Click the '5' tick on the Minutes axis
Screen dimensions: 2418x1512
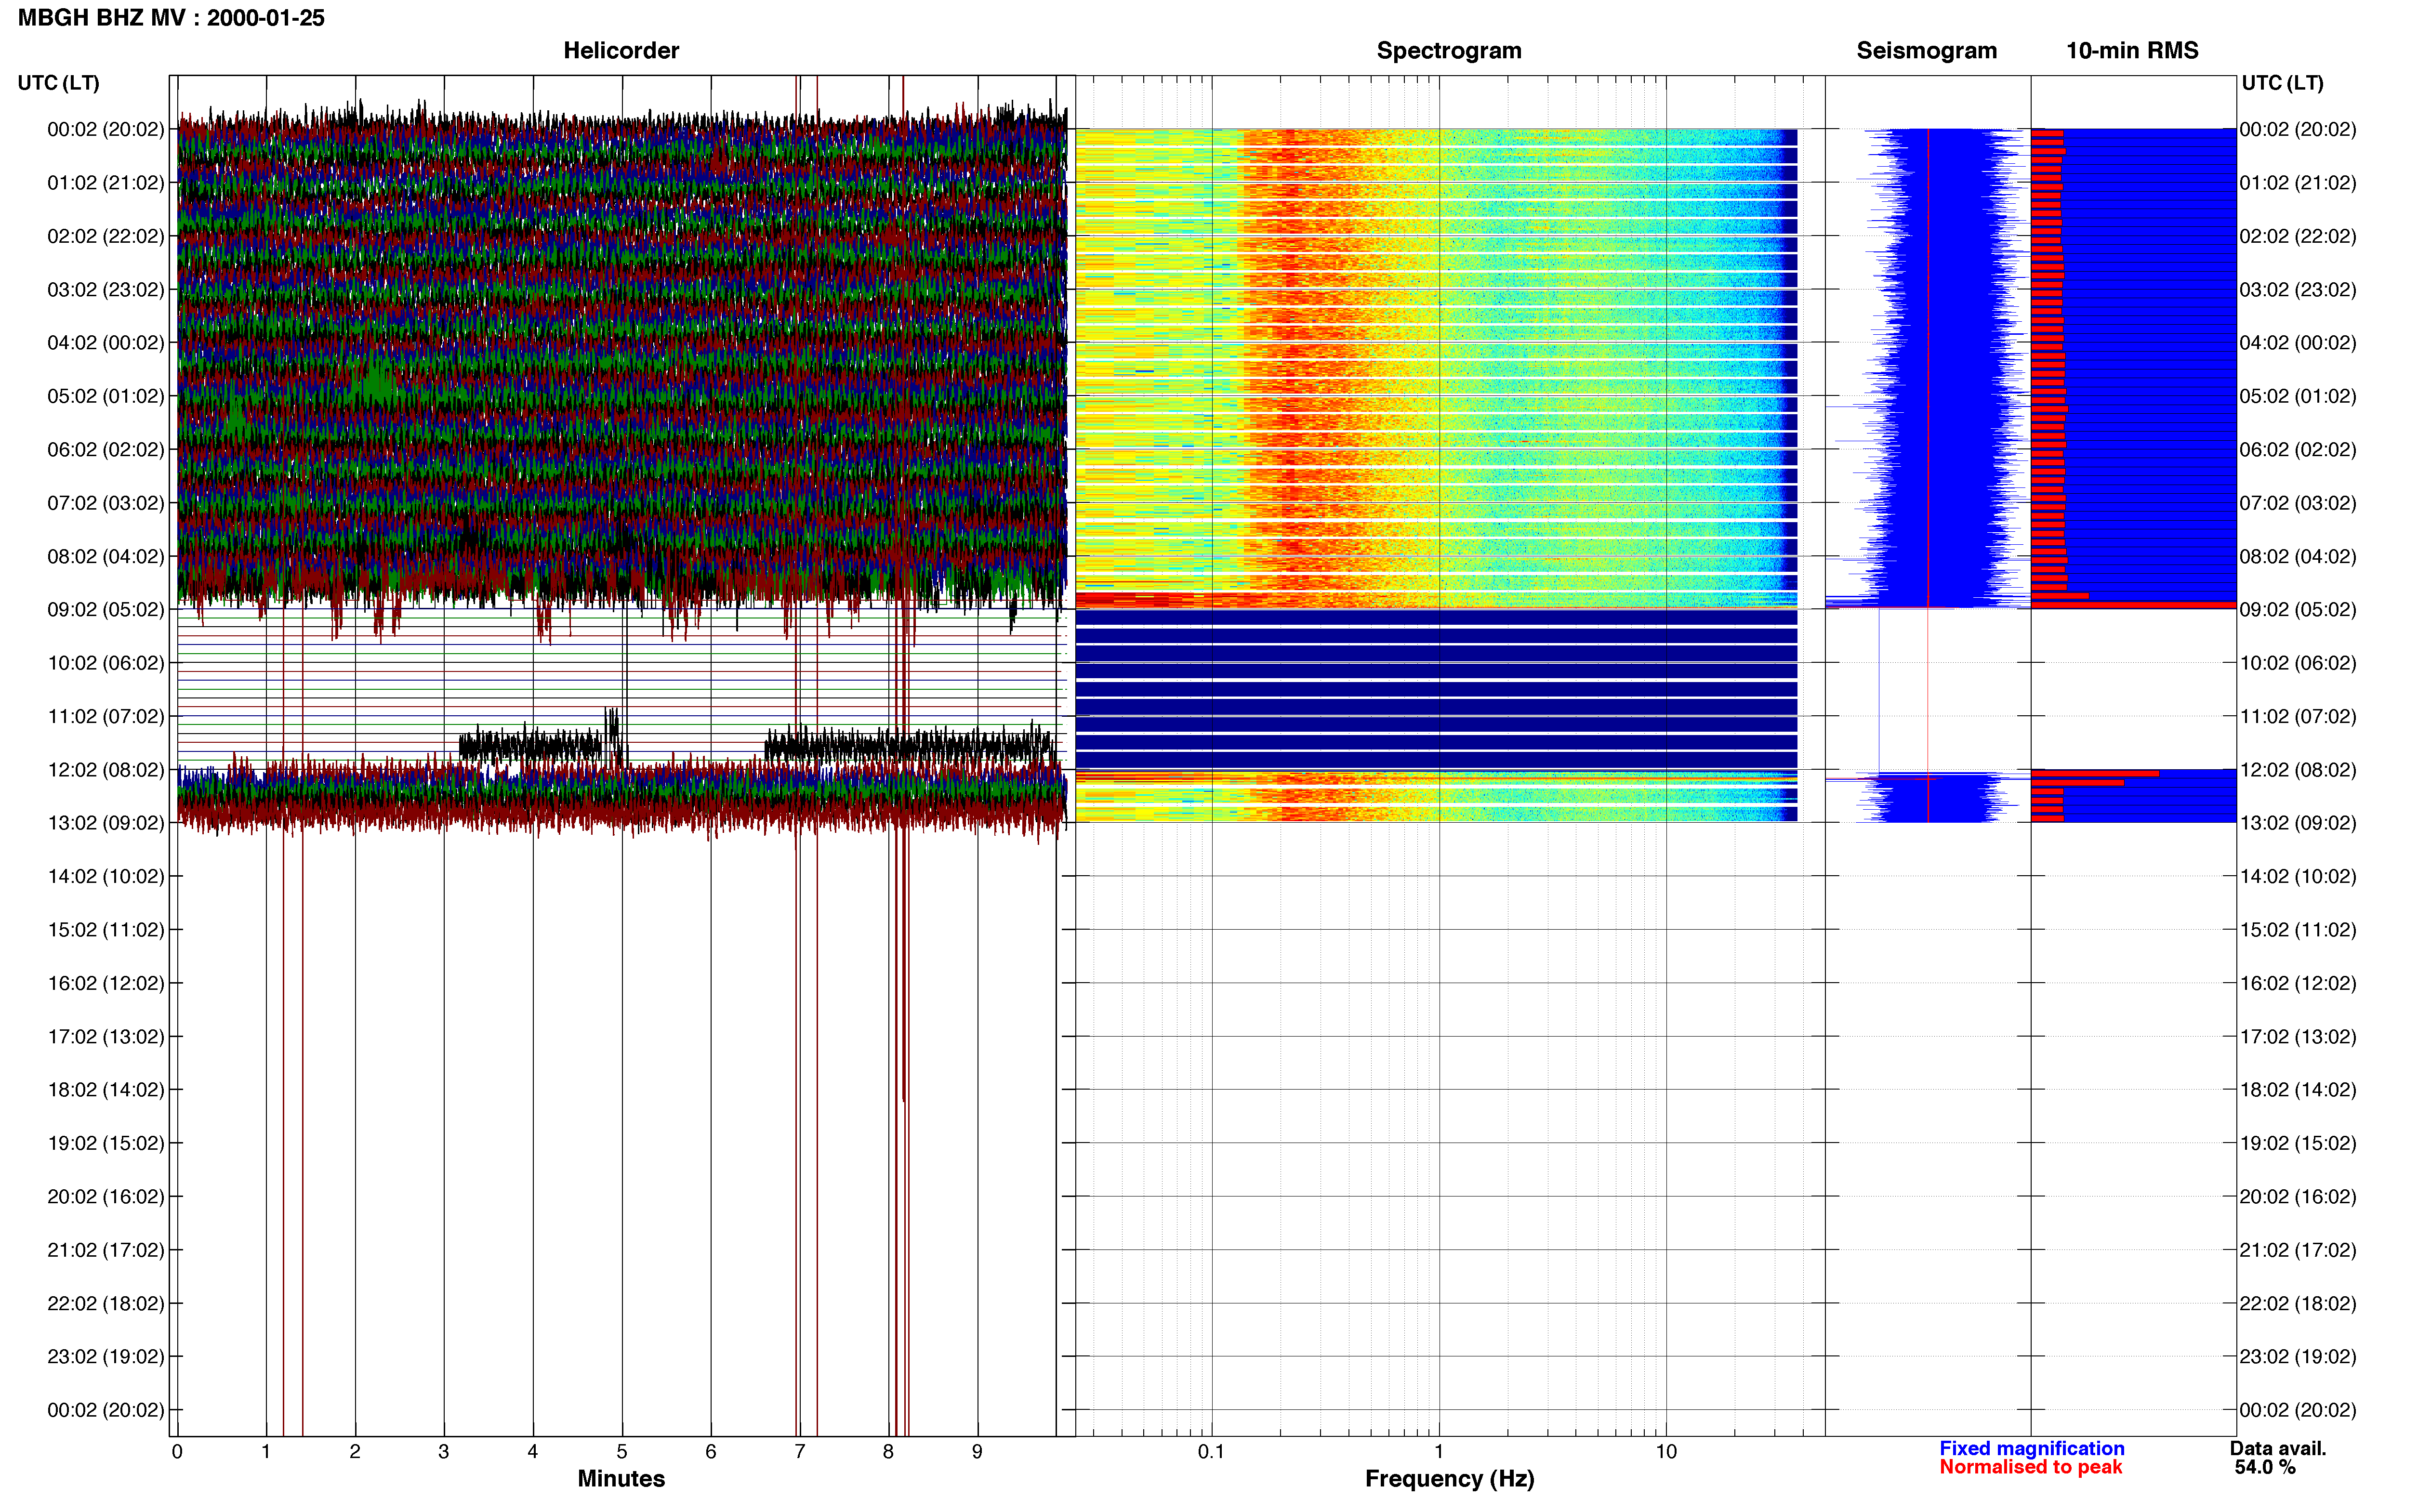pos(622,1451)
